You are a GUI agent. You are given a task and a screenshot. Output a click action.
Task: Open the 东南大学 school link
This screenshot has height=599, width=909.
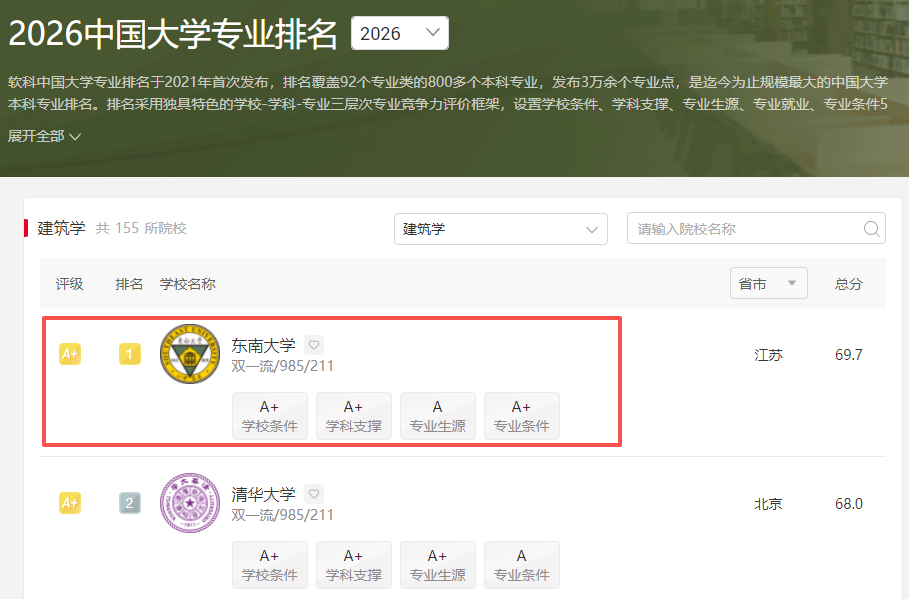tap(264, 346)
